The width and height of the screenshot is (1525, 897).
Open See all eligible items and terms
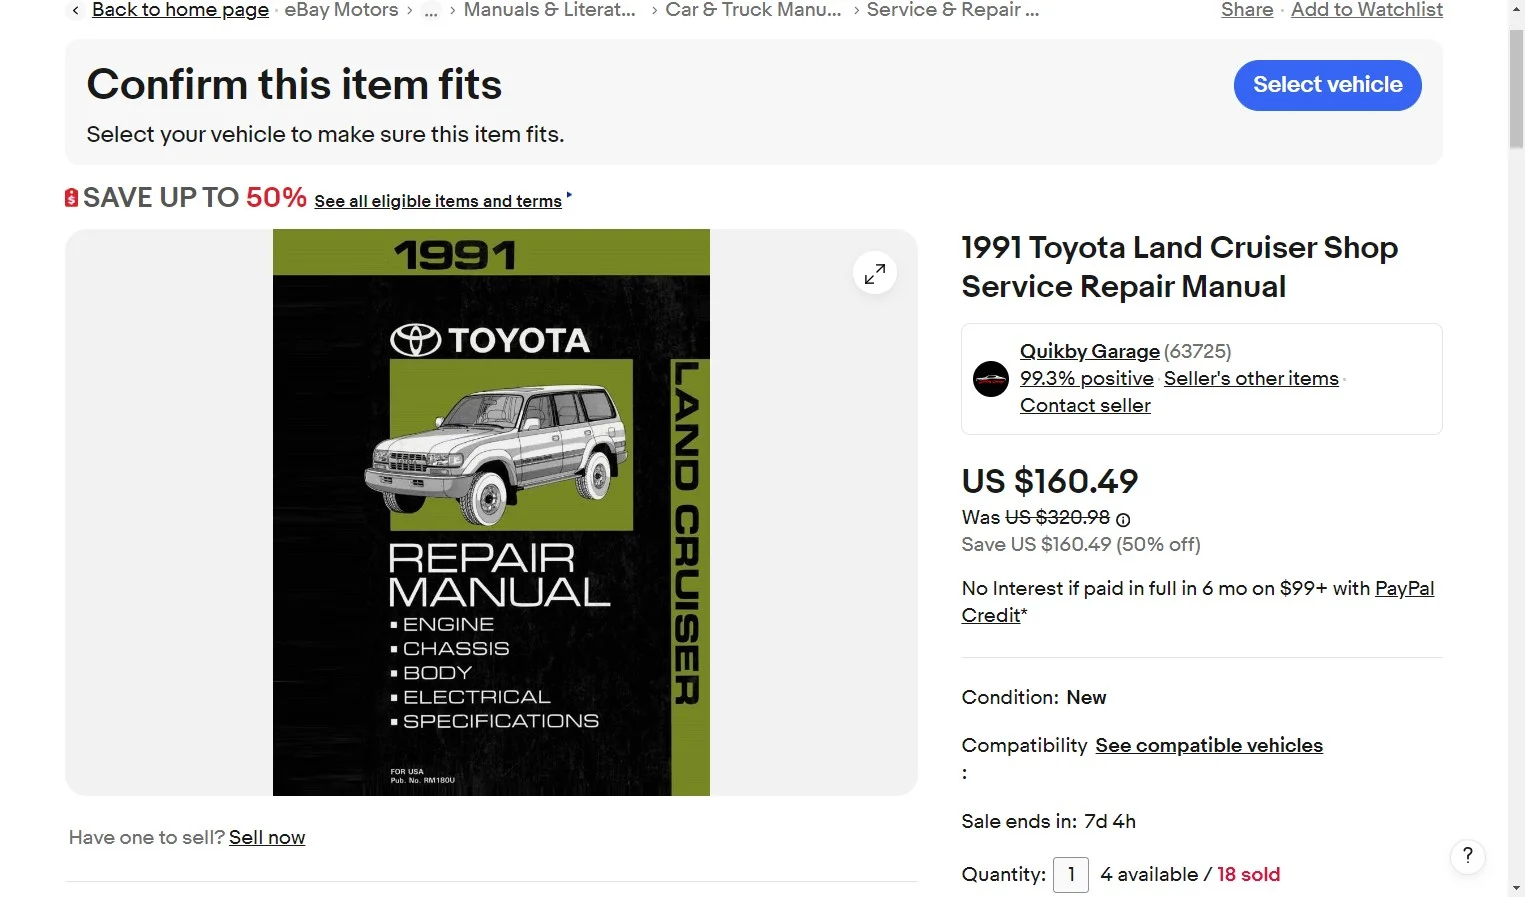click(438, 201)
